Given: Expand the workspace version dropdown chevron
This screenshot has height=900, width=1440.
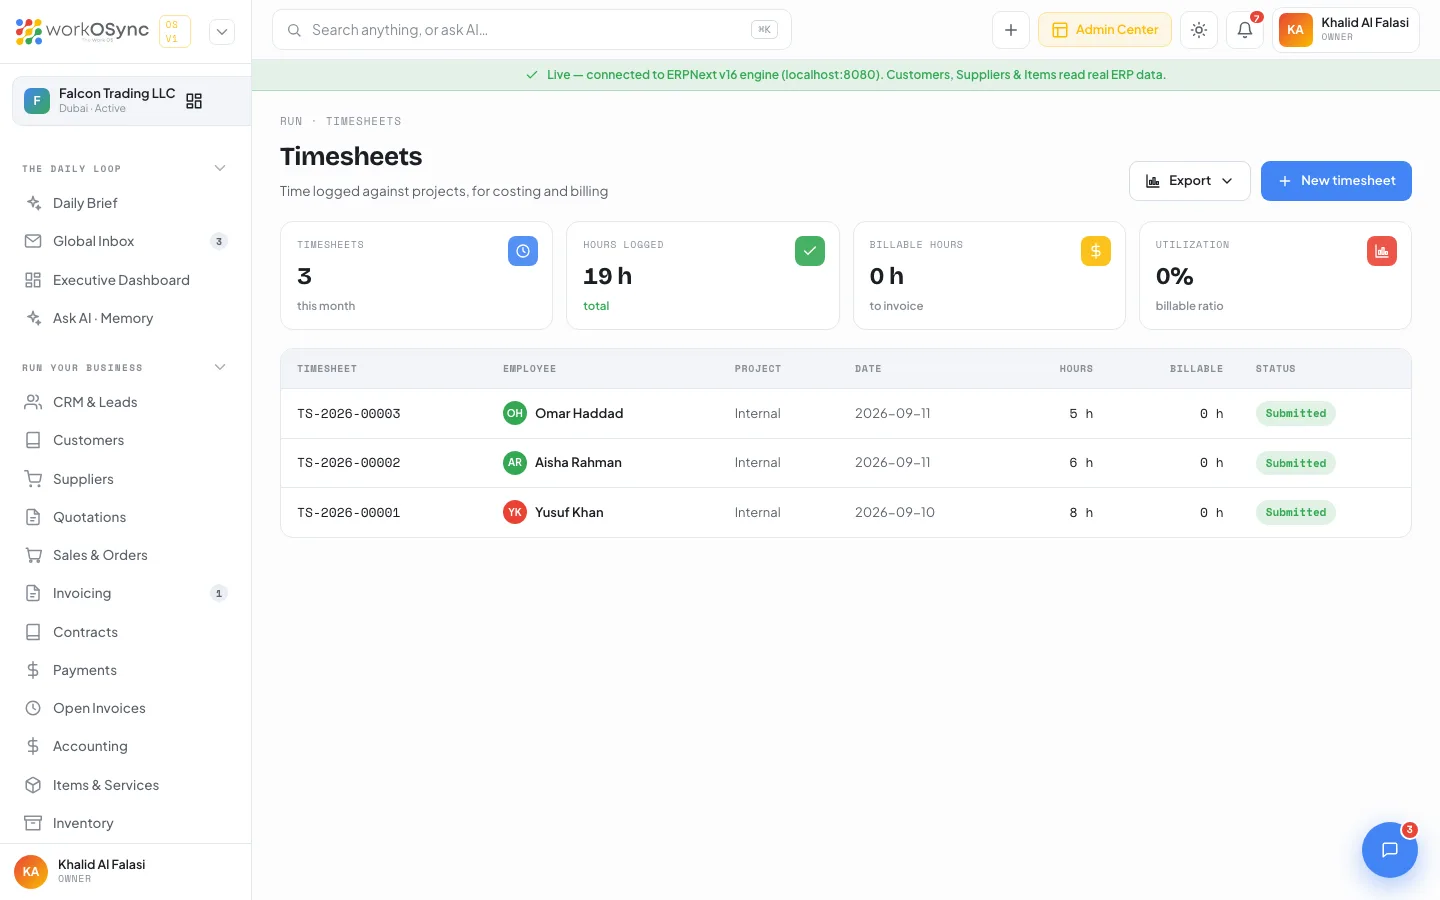Looking at the screenshot, I should coord(222,31).
